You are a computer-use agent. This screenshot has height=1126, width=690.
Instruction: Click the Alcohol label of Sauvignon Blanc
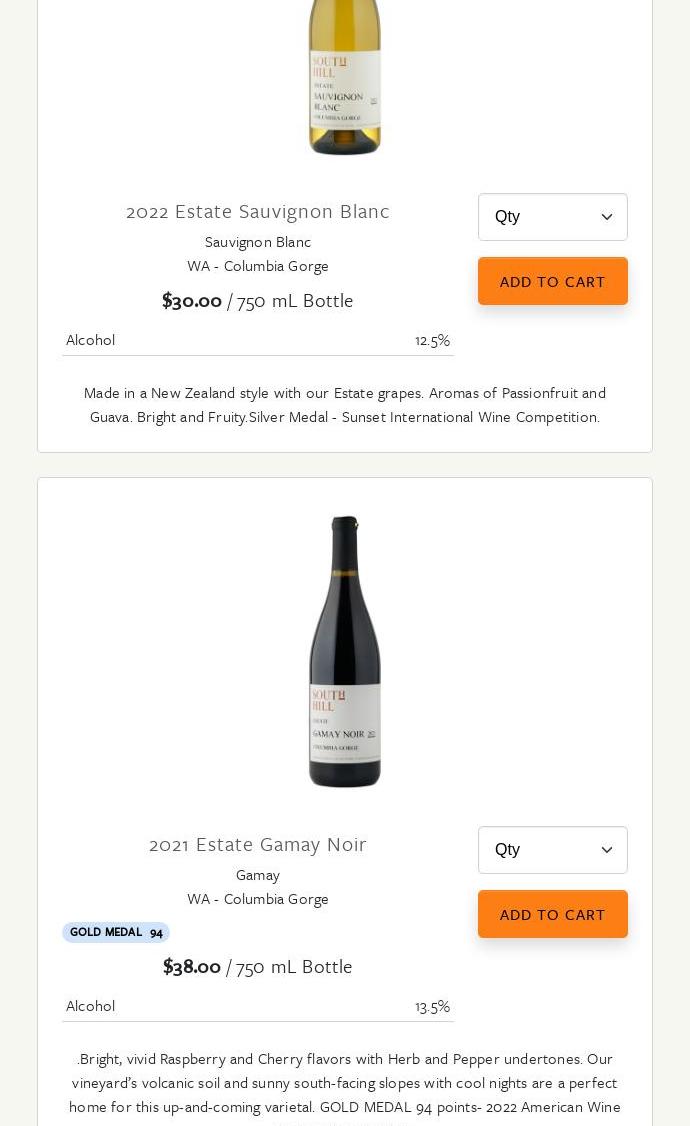(91, 340)
